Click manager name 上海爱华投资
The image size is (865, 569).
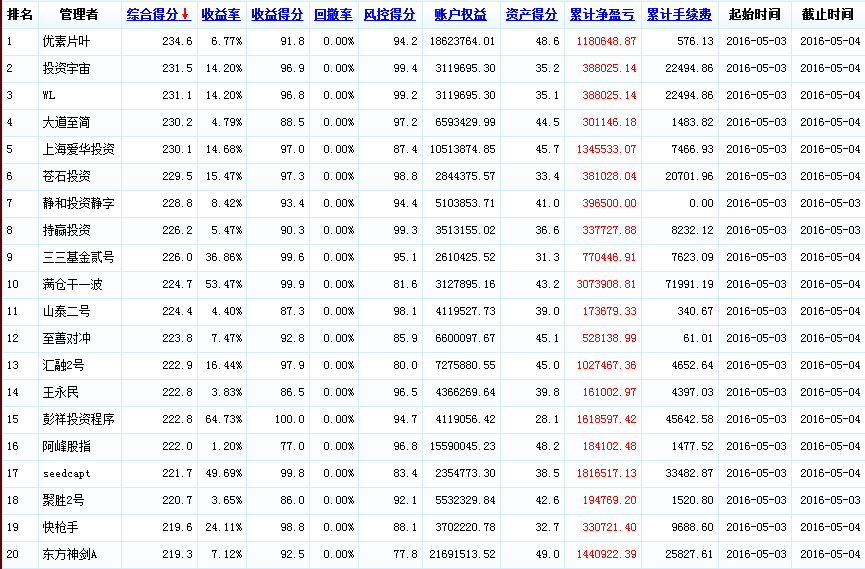[78, 149]
